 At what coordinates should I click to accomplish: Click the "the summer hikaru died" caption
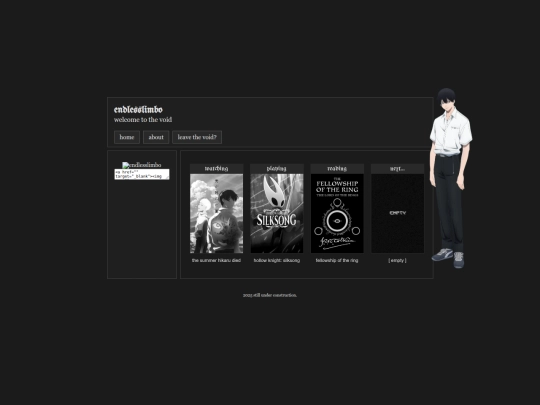[x=216, y=260]
